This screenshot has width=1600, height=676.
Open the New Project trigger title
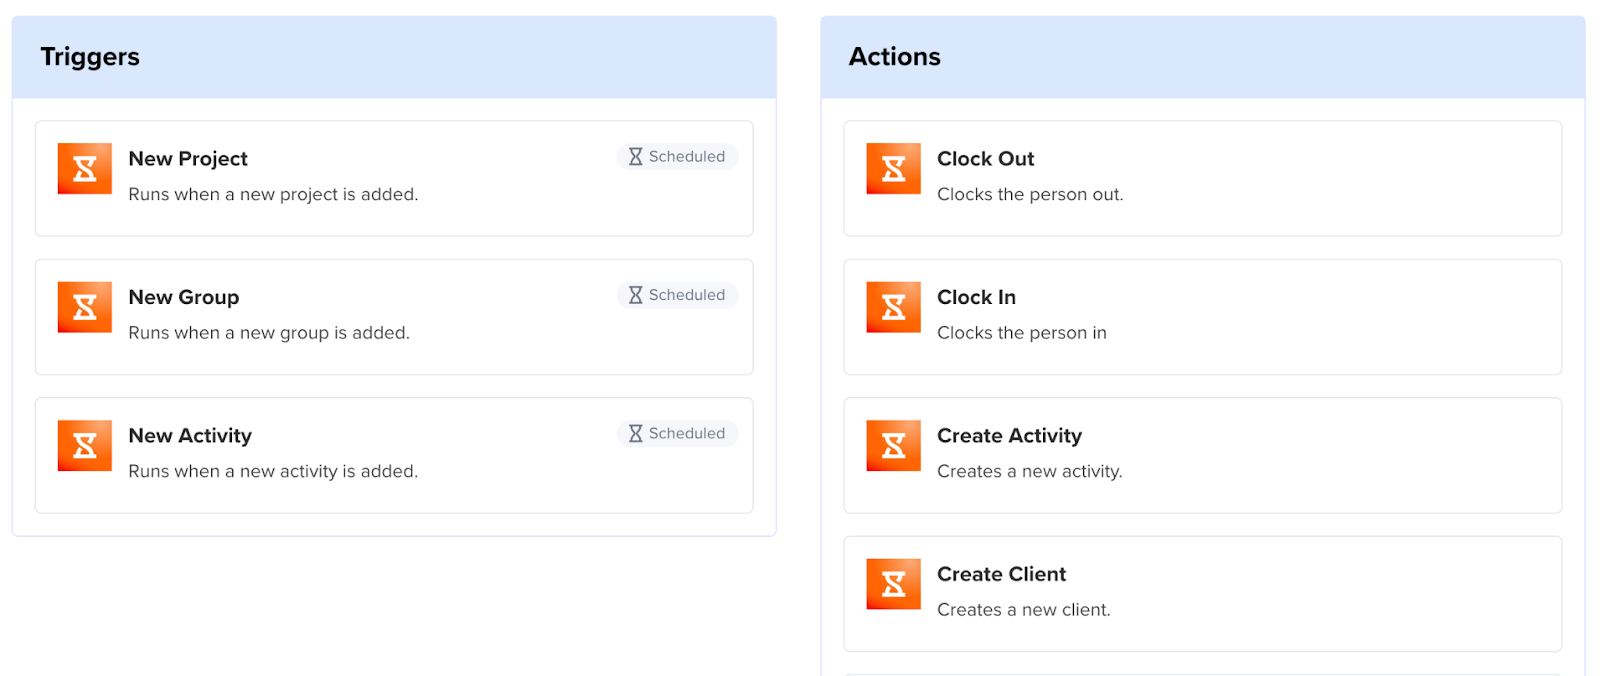[188, 159]
